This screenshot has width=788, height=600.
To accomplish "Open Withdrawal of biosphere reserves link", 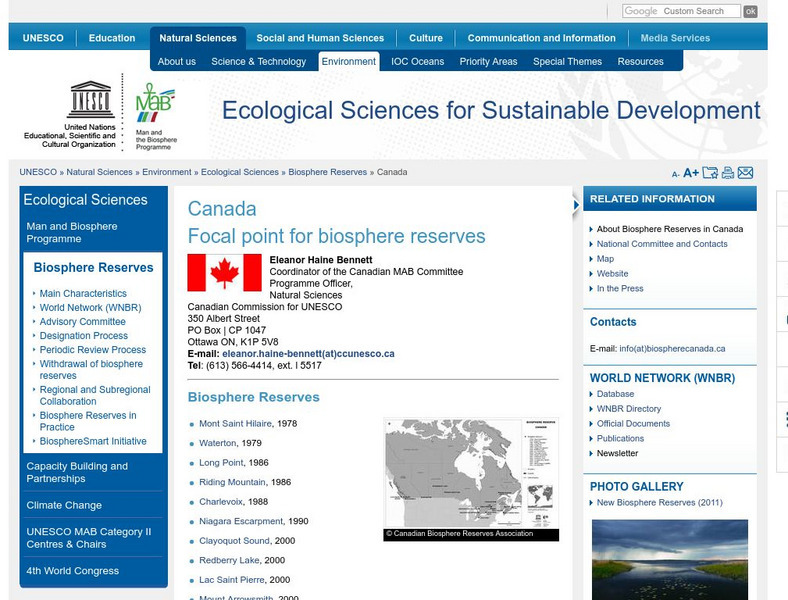I will (x=91, y=369).
